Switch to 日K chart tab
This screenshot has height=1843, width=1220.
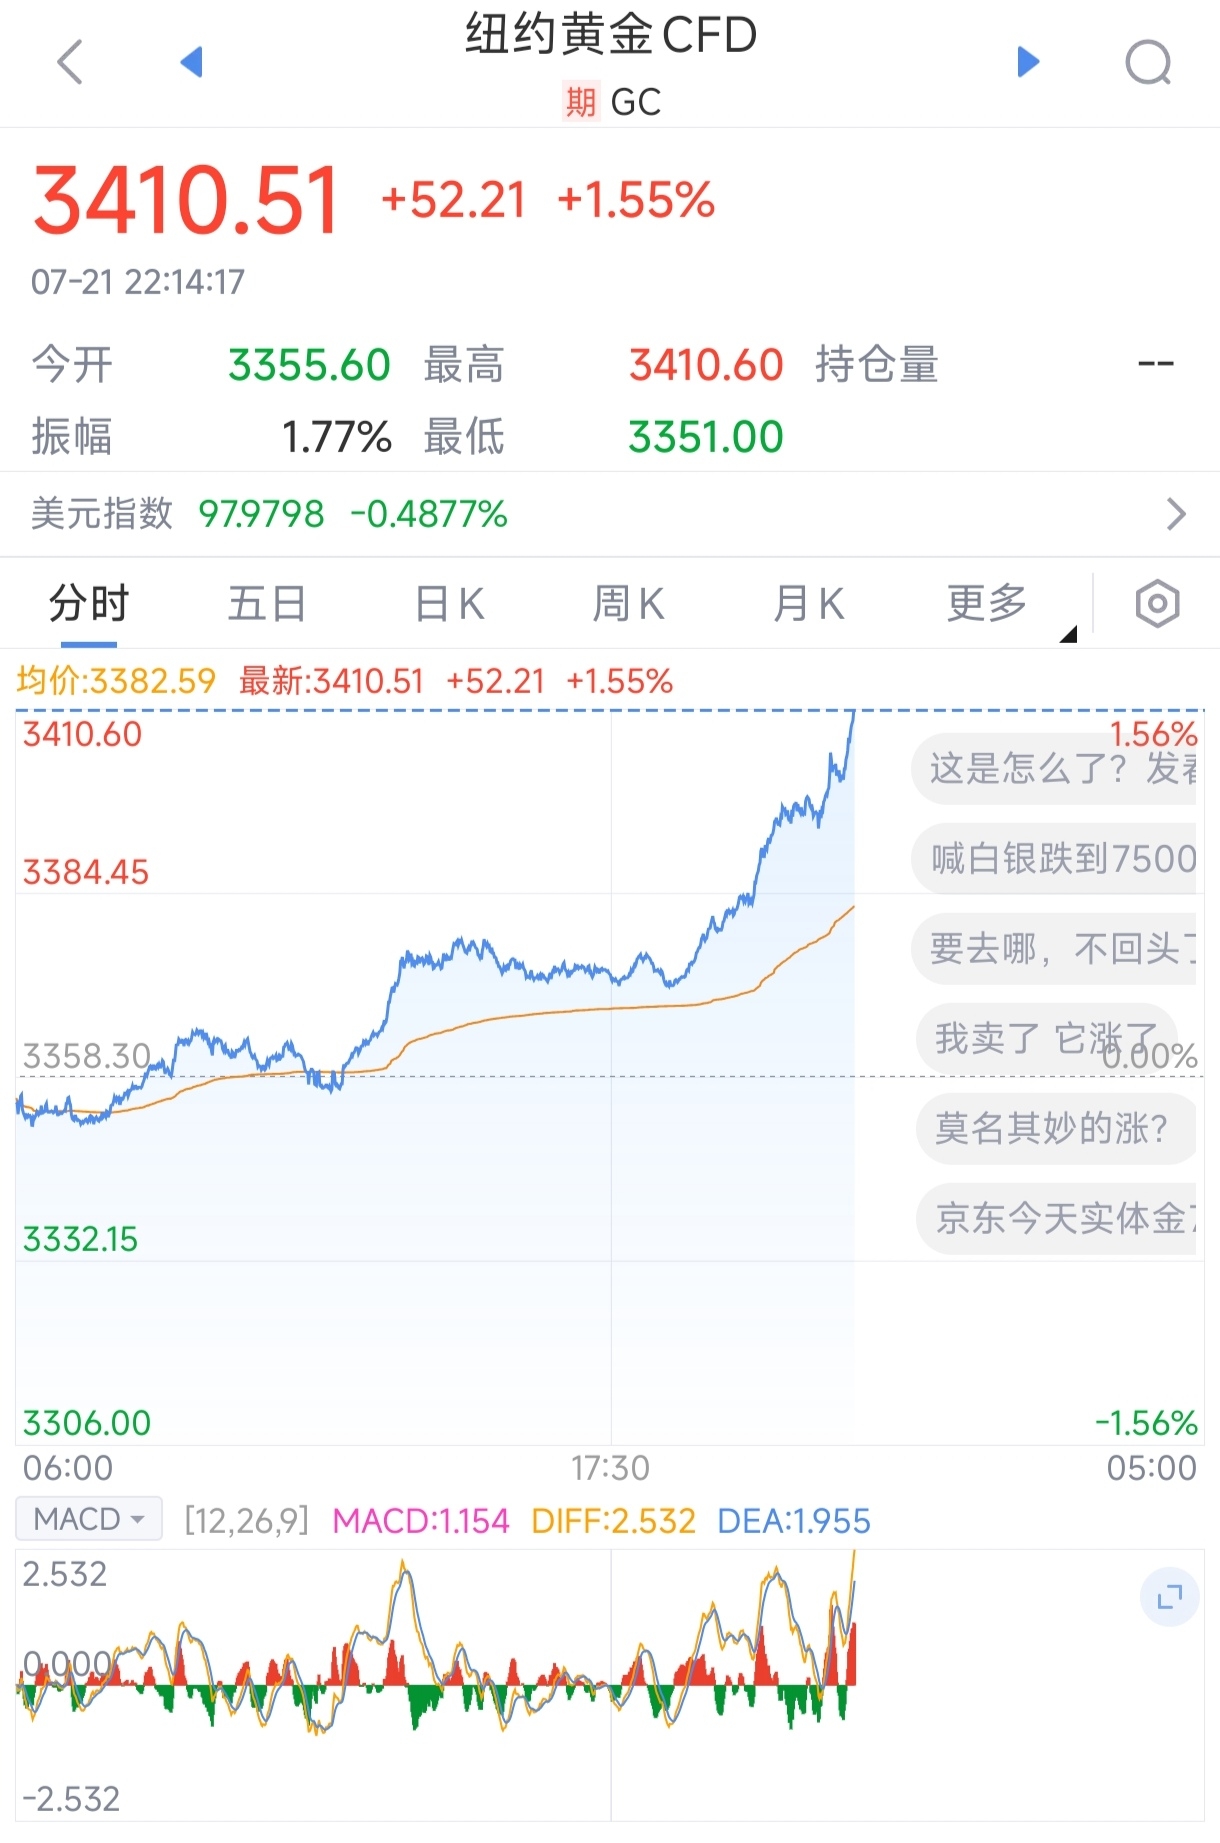tap(449, 604)
